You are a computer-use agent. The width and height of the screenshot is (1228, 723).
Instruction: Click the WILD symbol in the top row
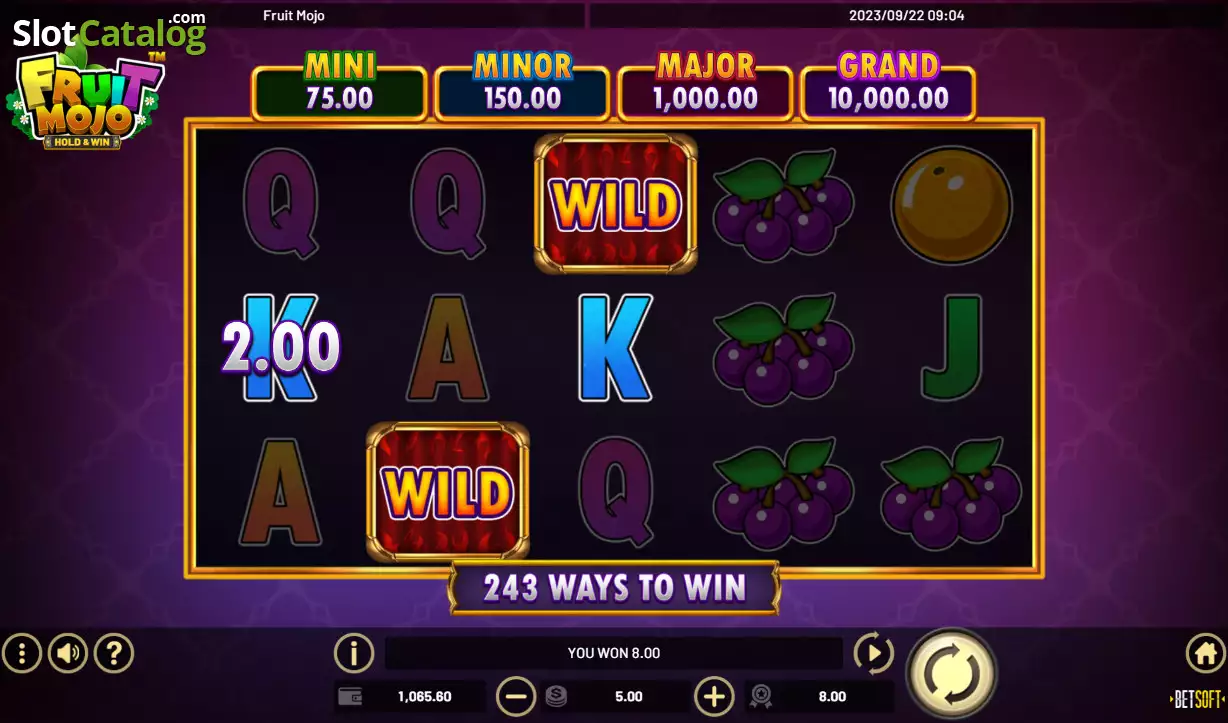(616, 204)
